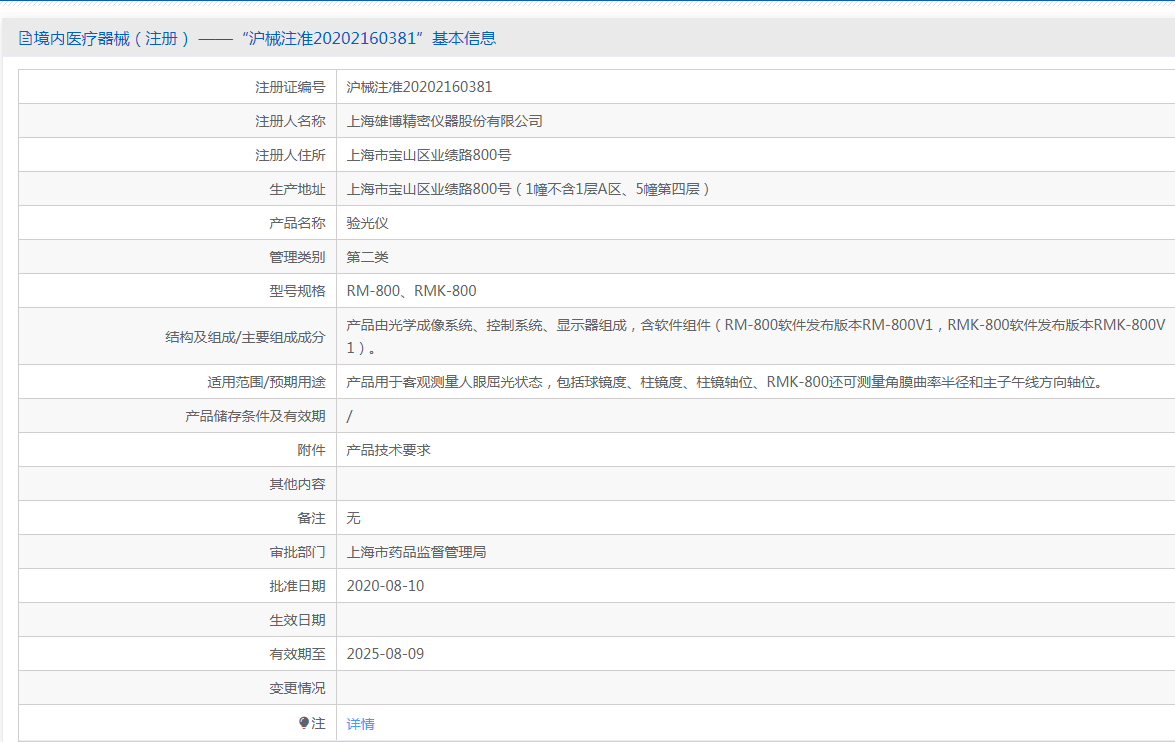The height and width of the screenshot is (742, 1175).
Task: Click product name value 验光仪
Action: pos(367,223)
